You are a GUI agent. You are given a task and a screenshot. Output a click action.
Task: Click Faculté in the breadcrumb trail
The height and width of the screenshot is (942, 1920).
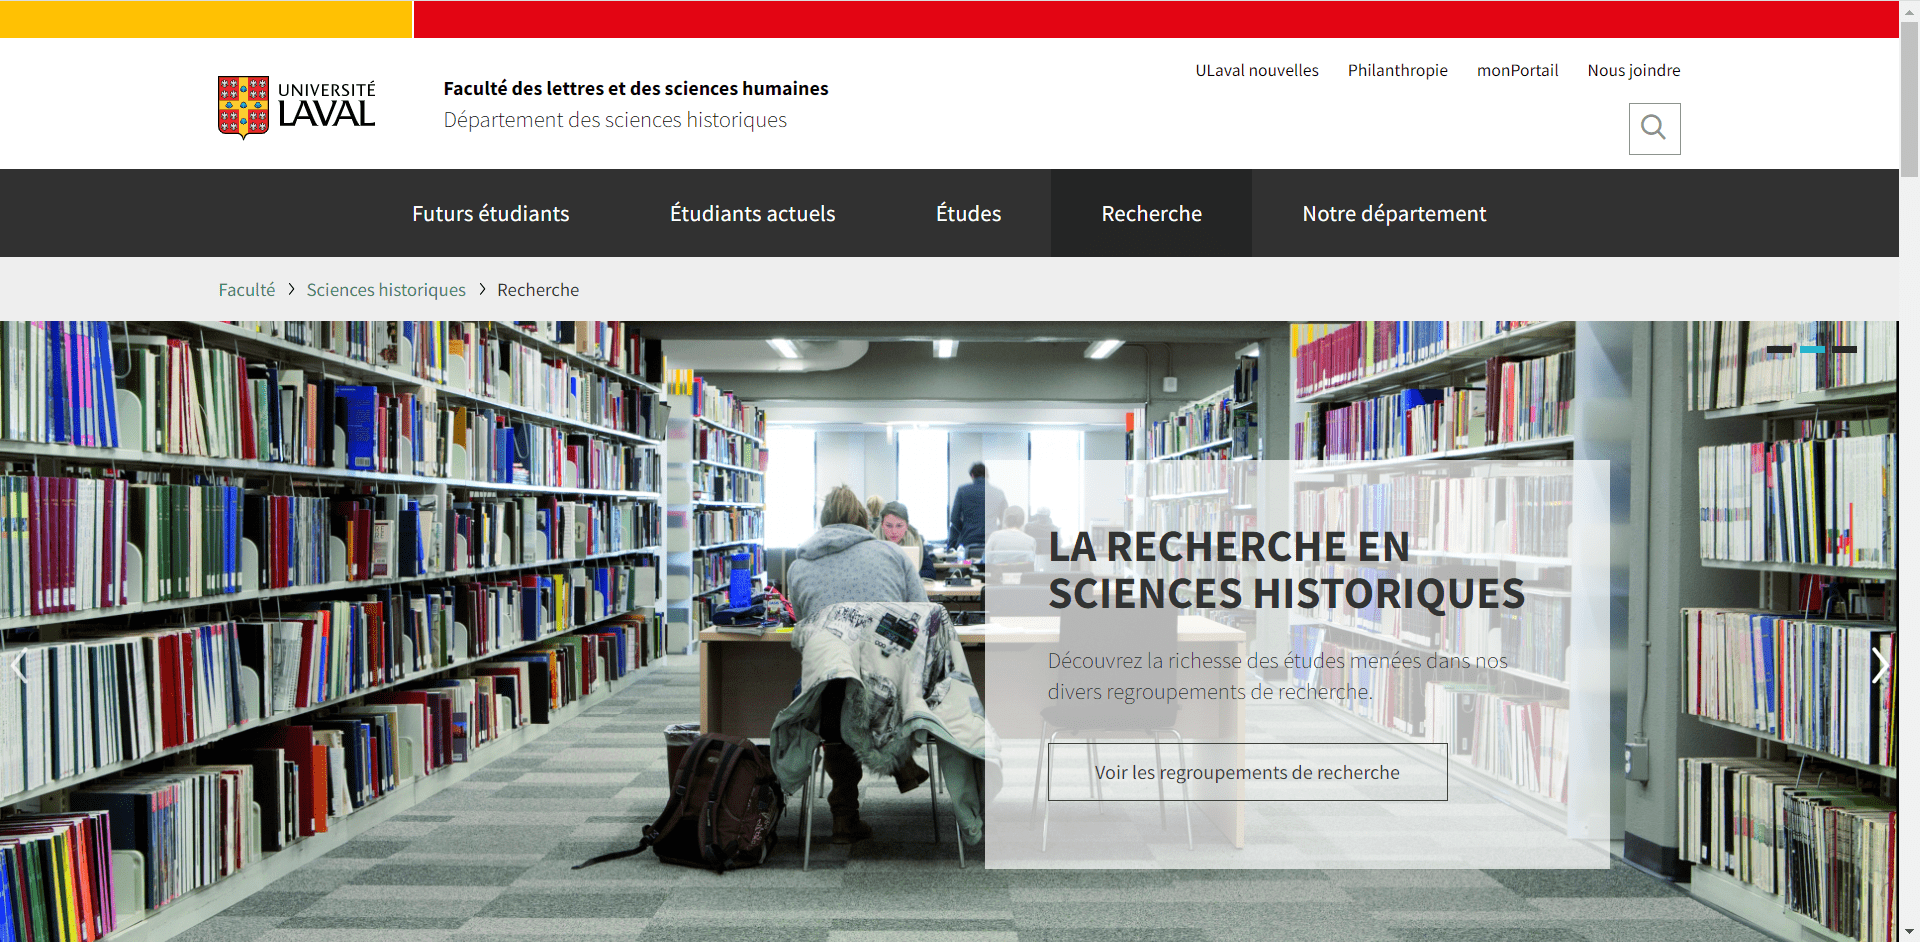click(x=246, y=289)
